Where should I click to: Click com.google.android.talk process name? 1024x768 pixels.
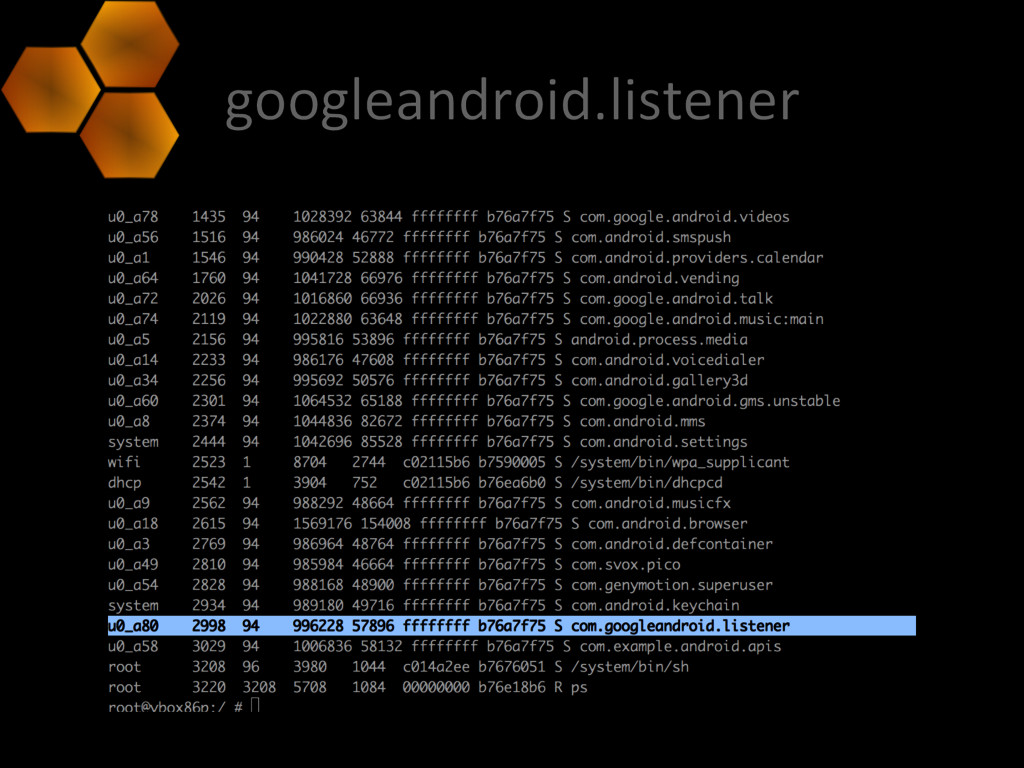[x=676, y=298]
